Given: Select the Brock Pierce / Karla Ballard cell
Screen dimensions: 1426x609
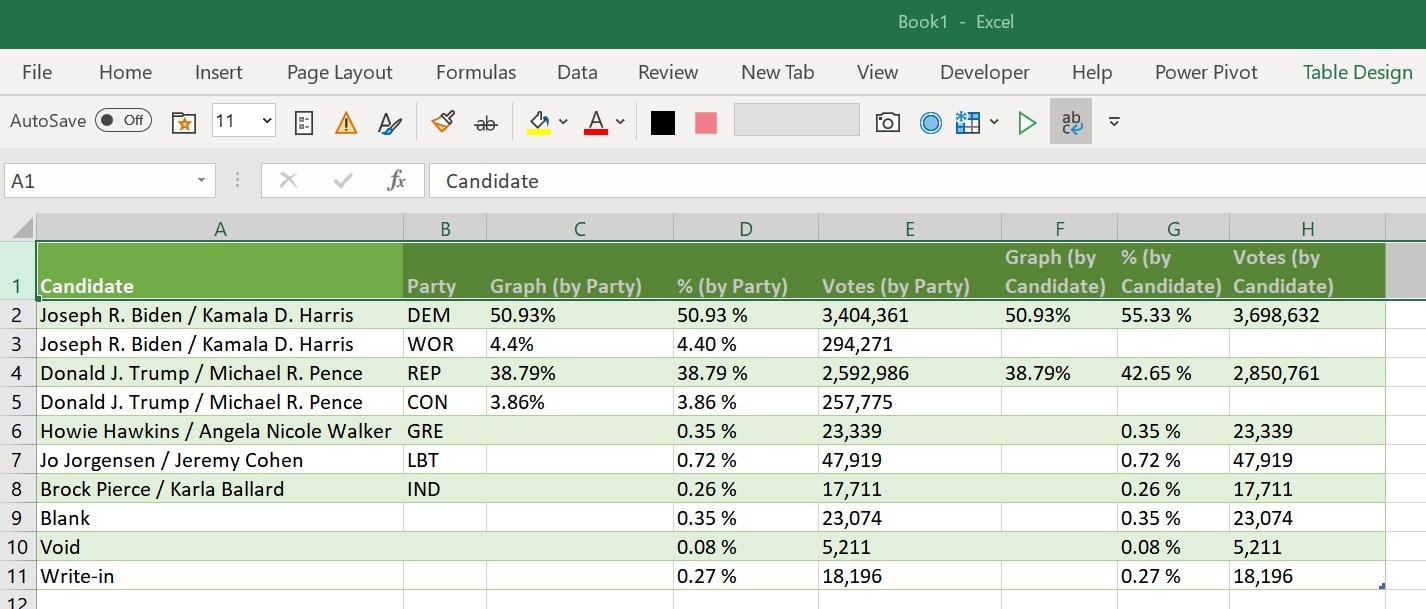Looking at the screenshot, I should coord(220,489).
